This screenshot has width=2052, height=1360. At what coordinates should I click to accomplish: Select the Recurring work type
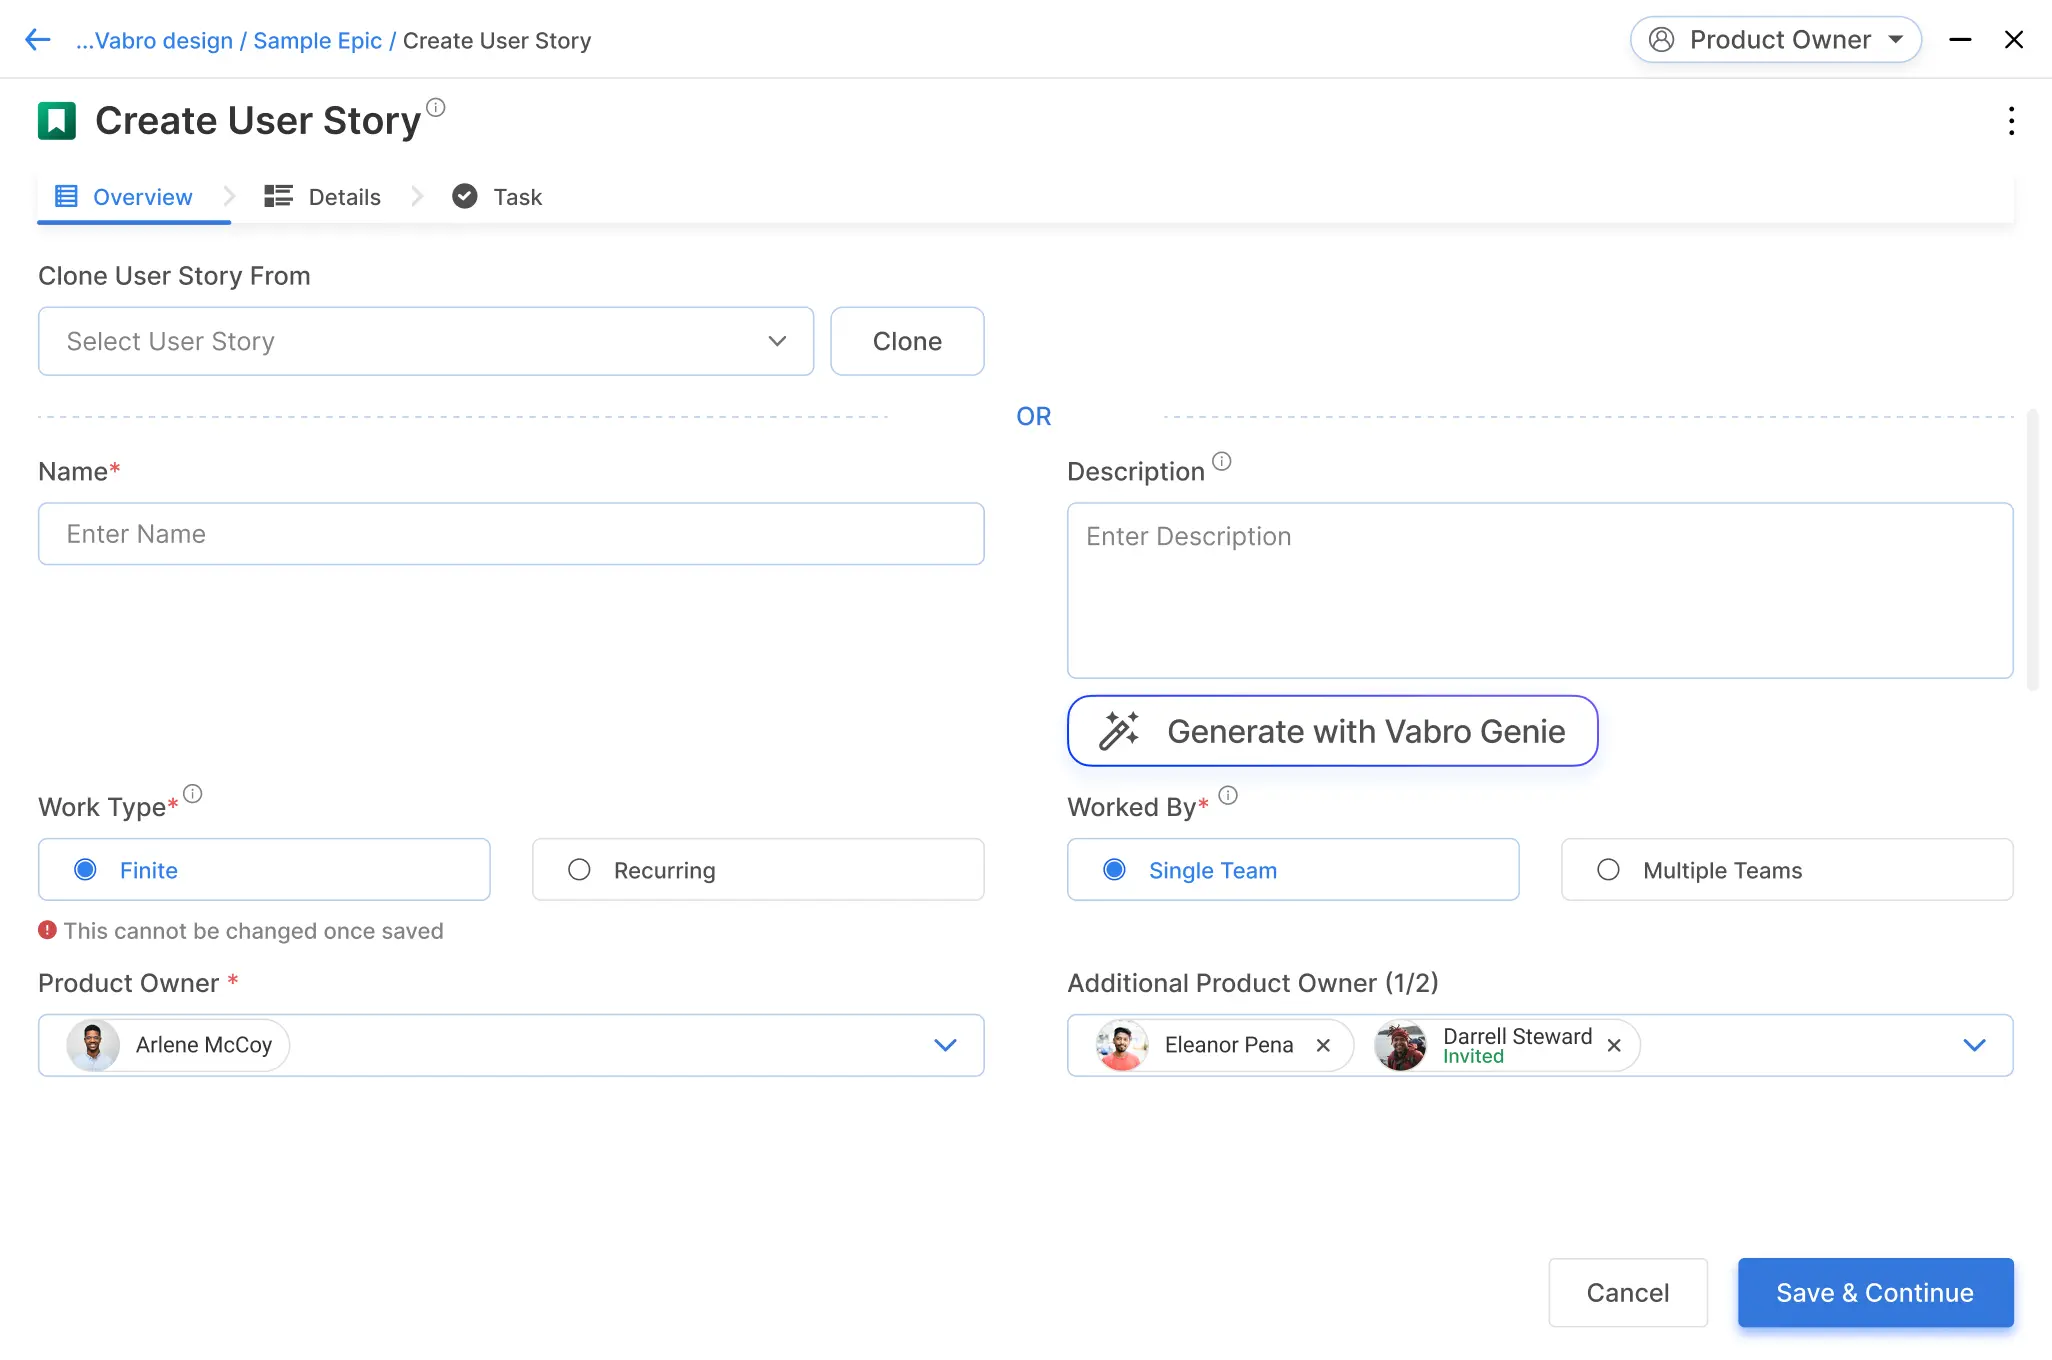[758, 870]
